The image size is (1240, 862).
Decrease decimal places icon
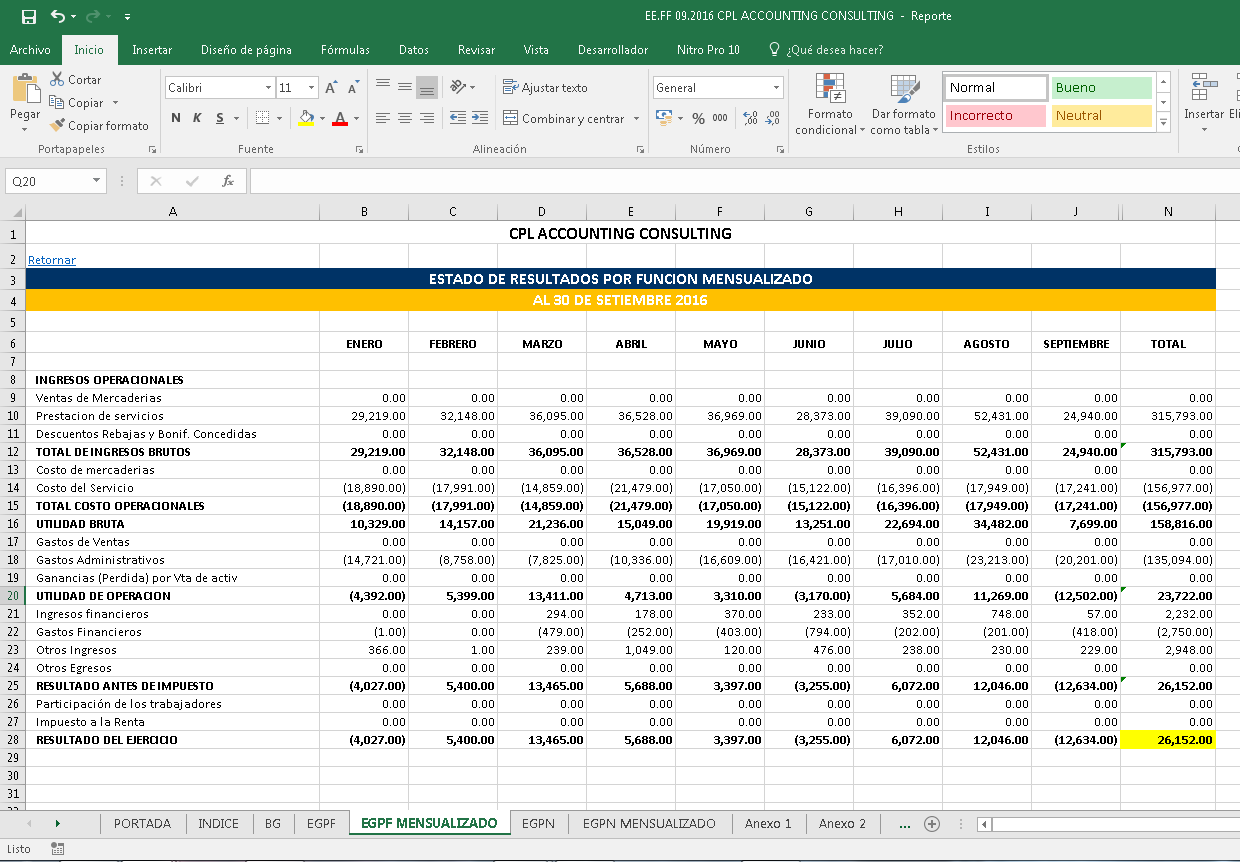(772, 118)
